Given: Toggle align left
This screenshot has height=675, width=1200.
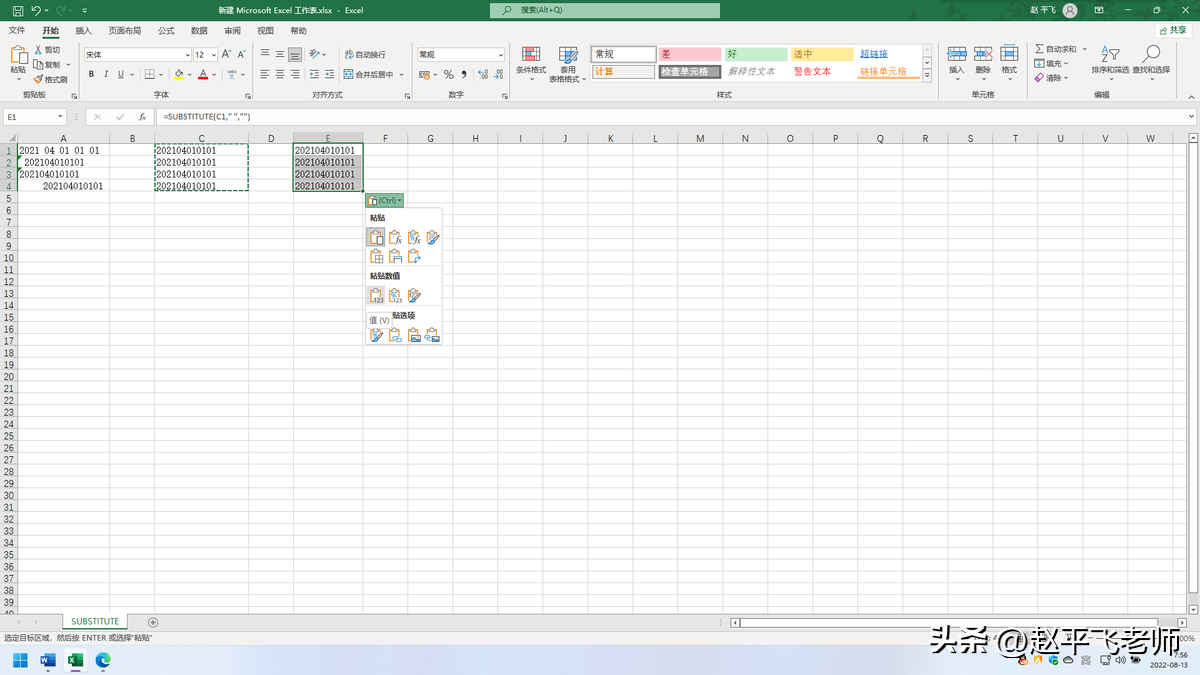Looking at the screenshot, I should [265, 74].
